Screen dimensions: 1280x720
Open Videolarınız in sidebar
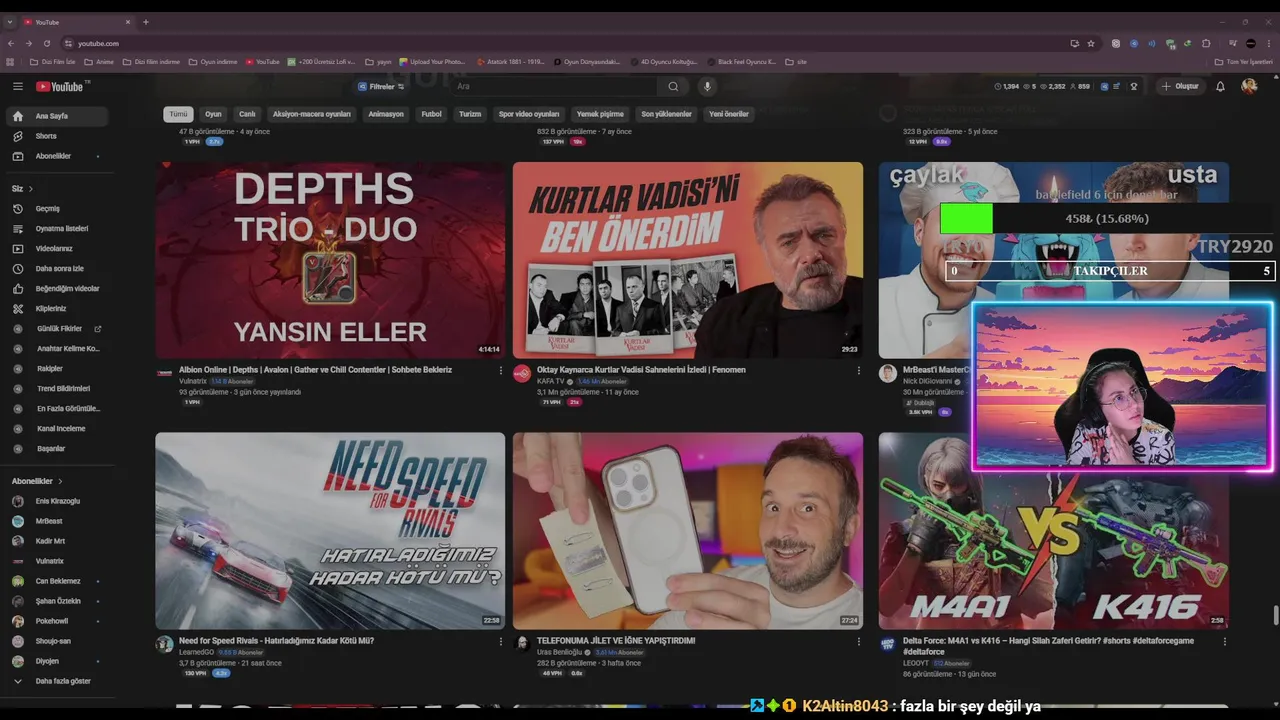55,249
